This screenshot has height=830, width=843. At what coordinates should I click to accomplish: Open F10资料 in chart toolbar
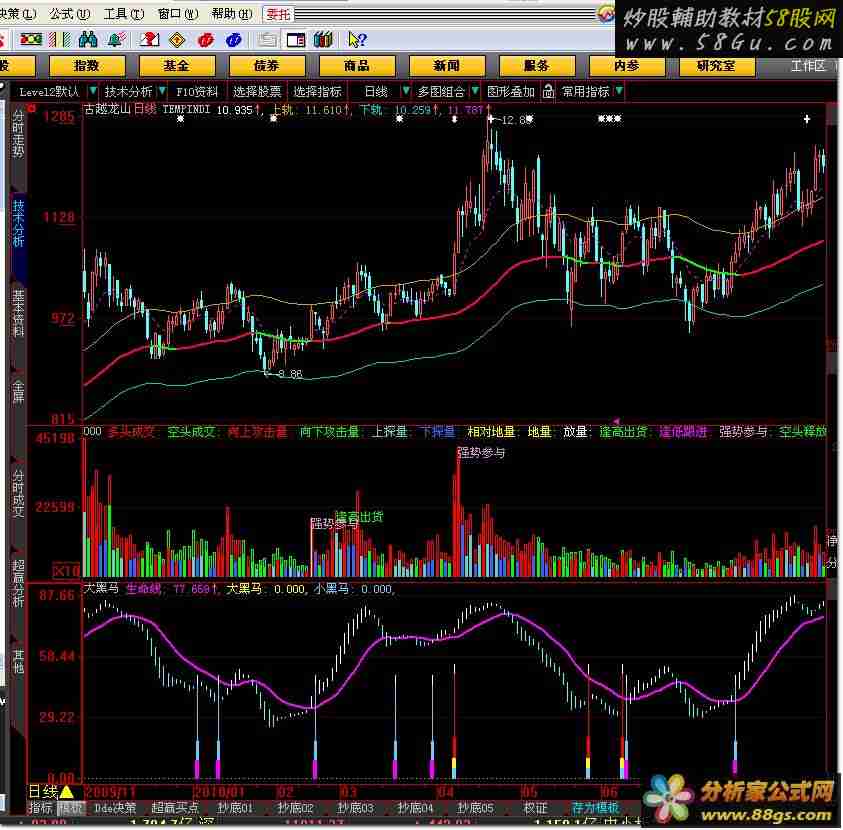(x=197, y=91)
